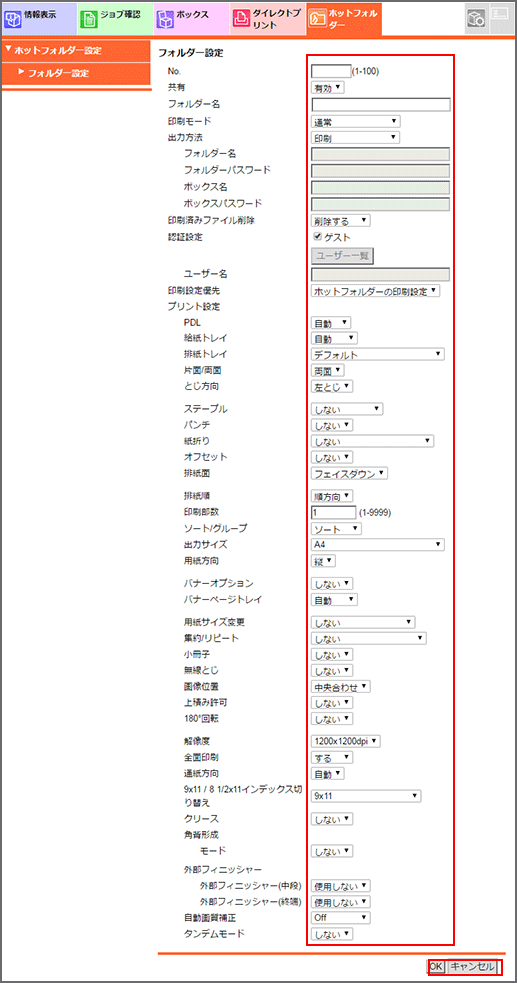Open the 角背形成 モード dropdown
Screen dimensions: 517x983
pyautogui.click(x=332, y=851)
